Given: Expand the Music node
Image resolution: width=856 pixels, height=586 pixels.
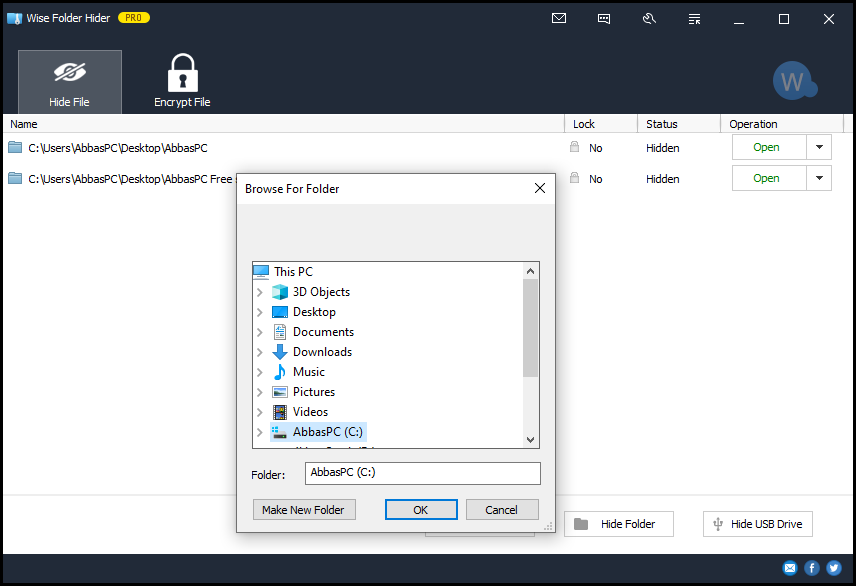Looking at the screenshot, I should 260,372.
